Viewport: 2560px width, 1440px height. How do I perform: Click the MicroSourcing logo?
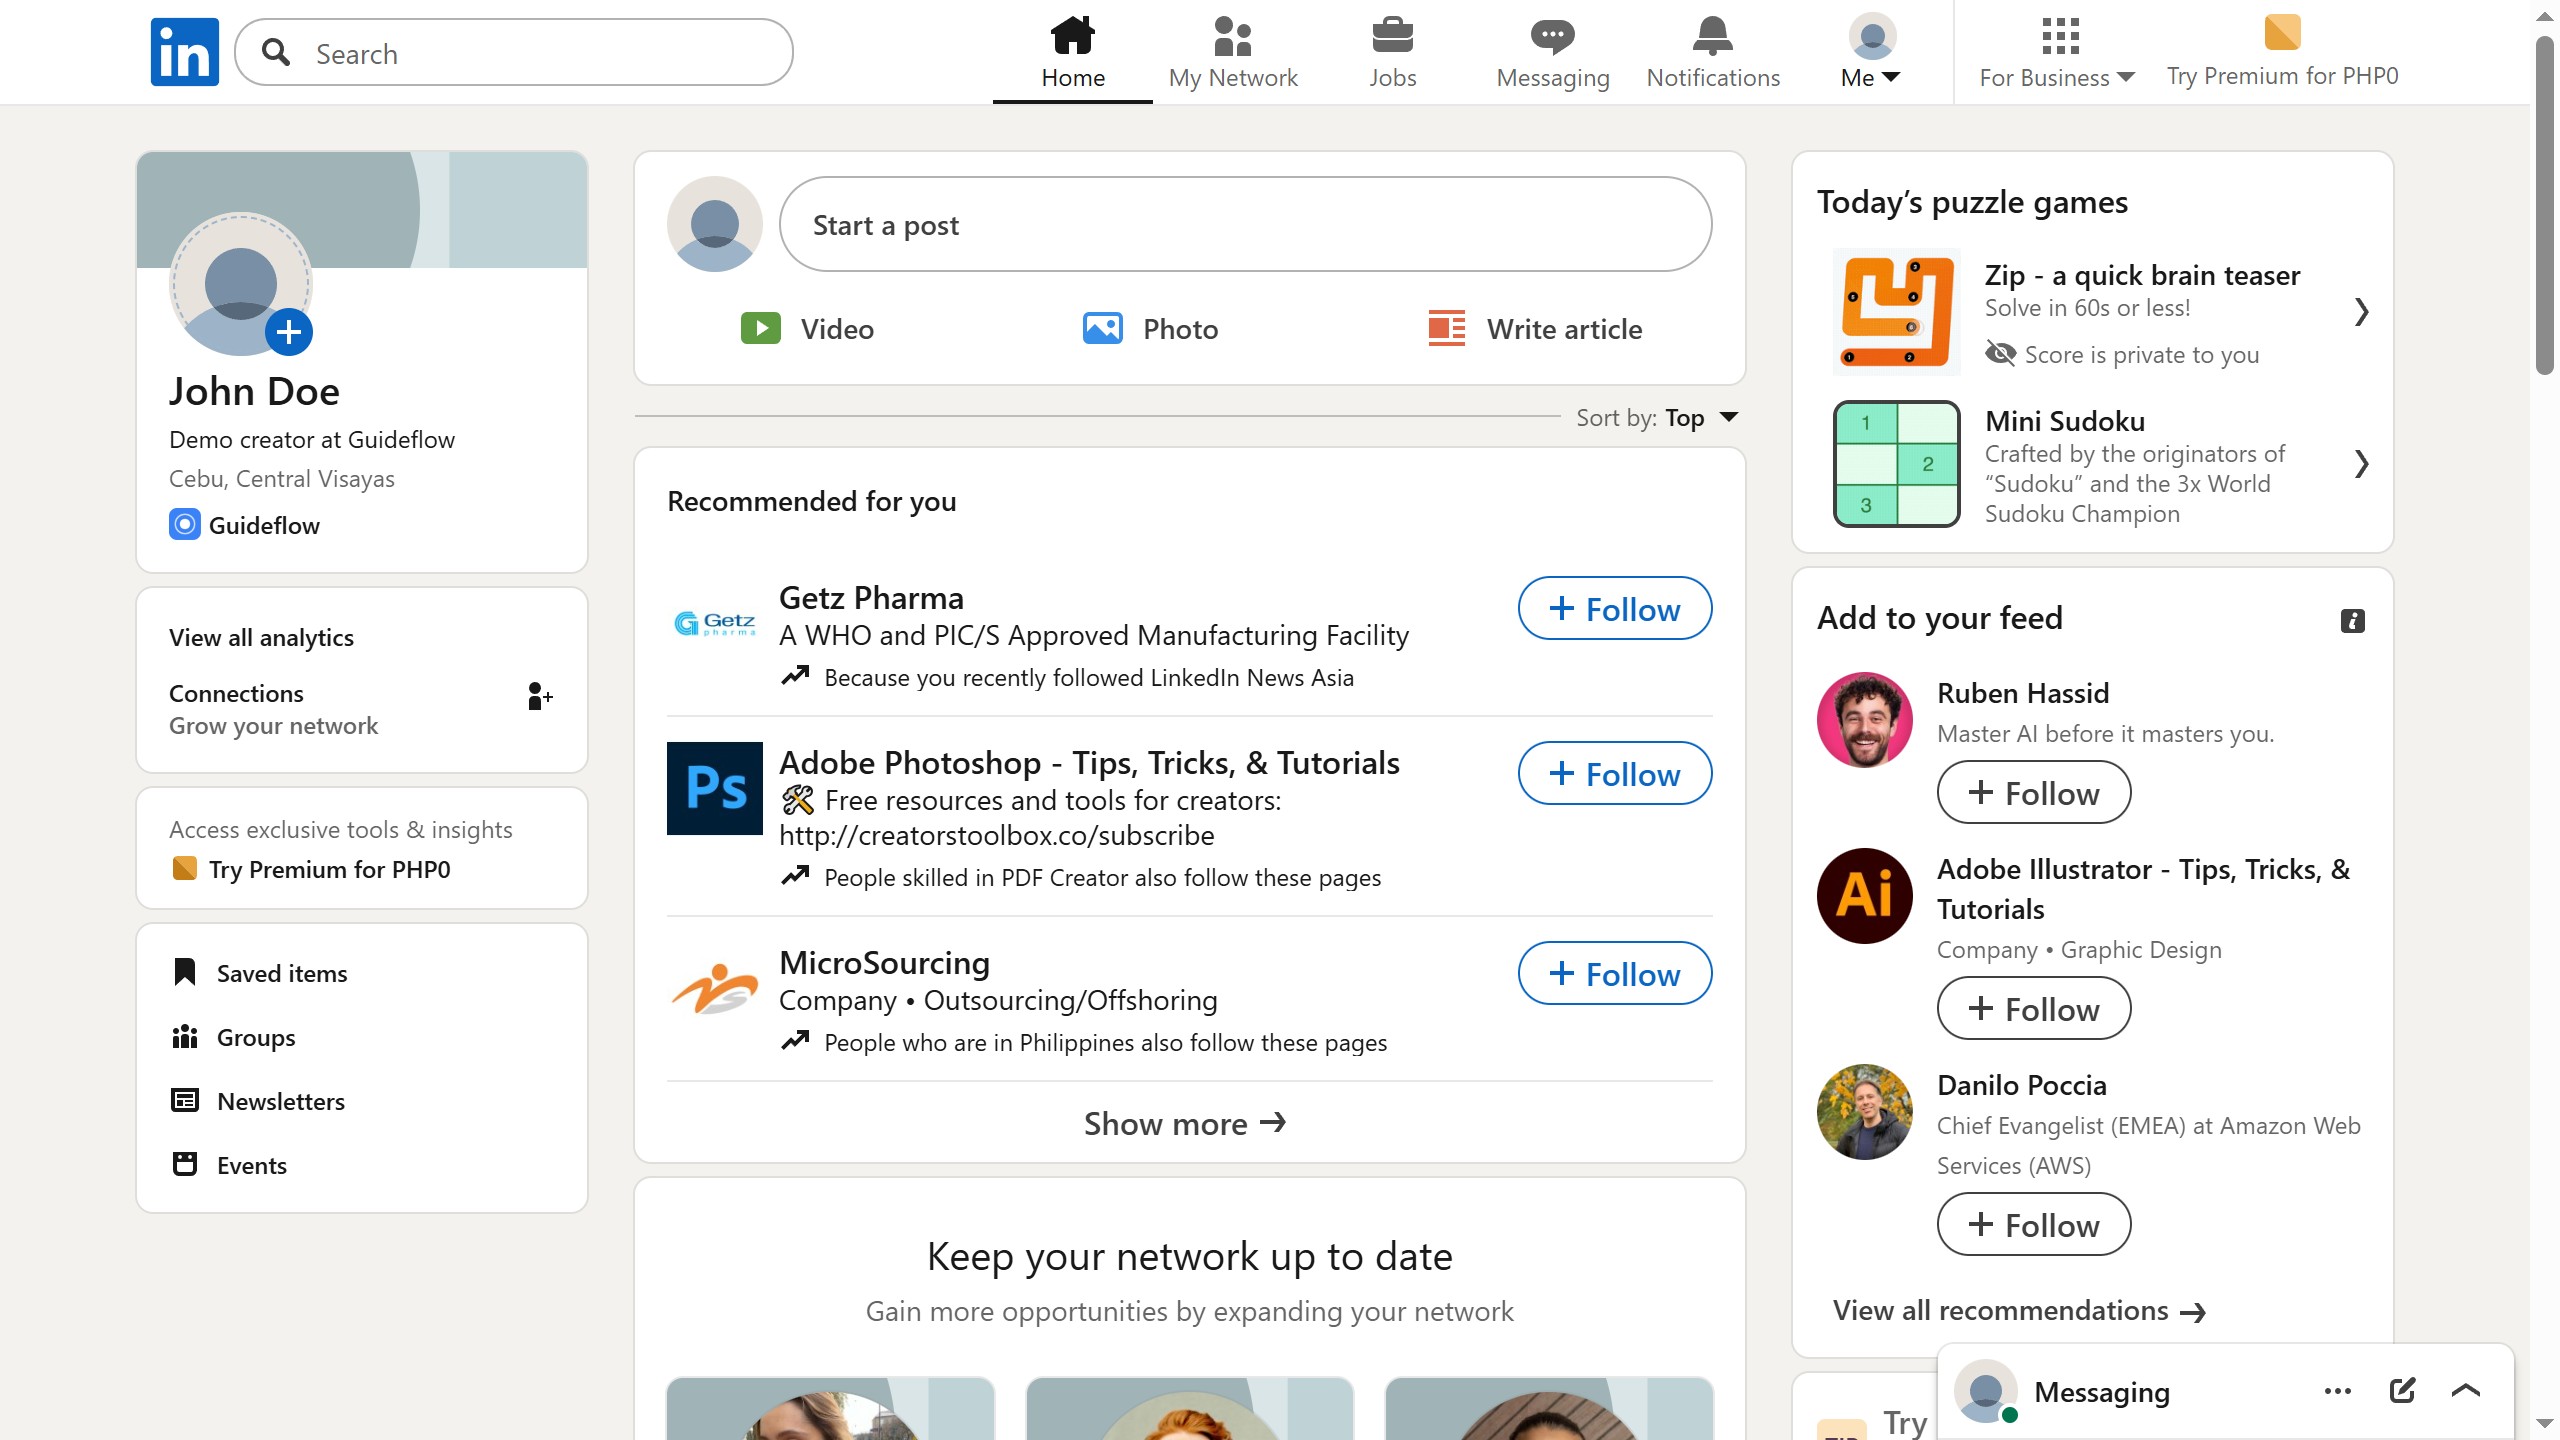pos(715,989)
